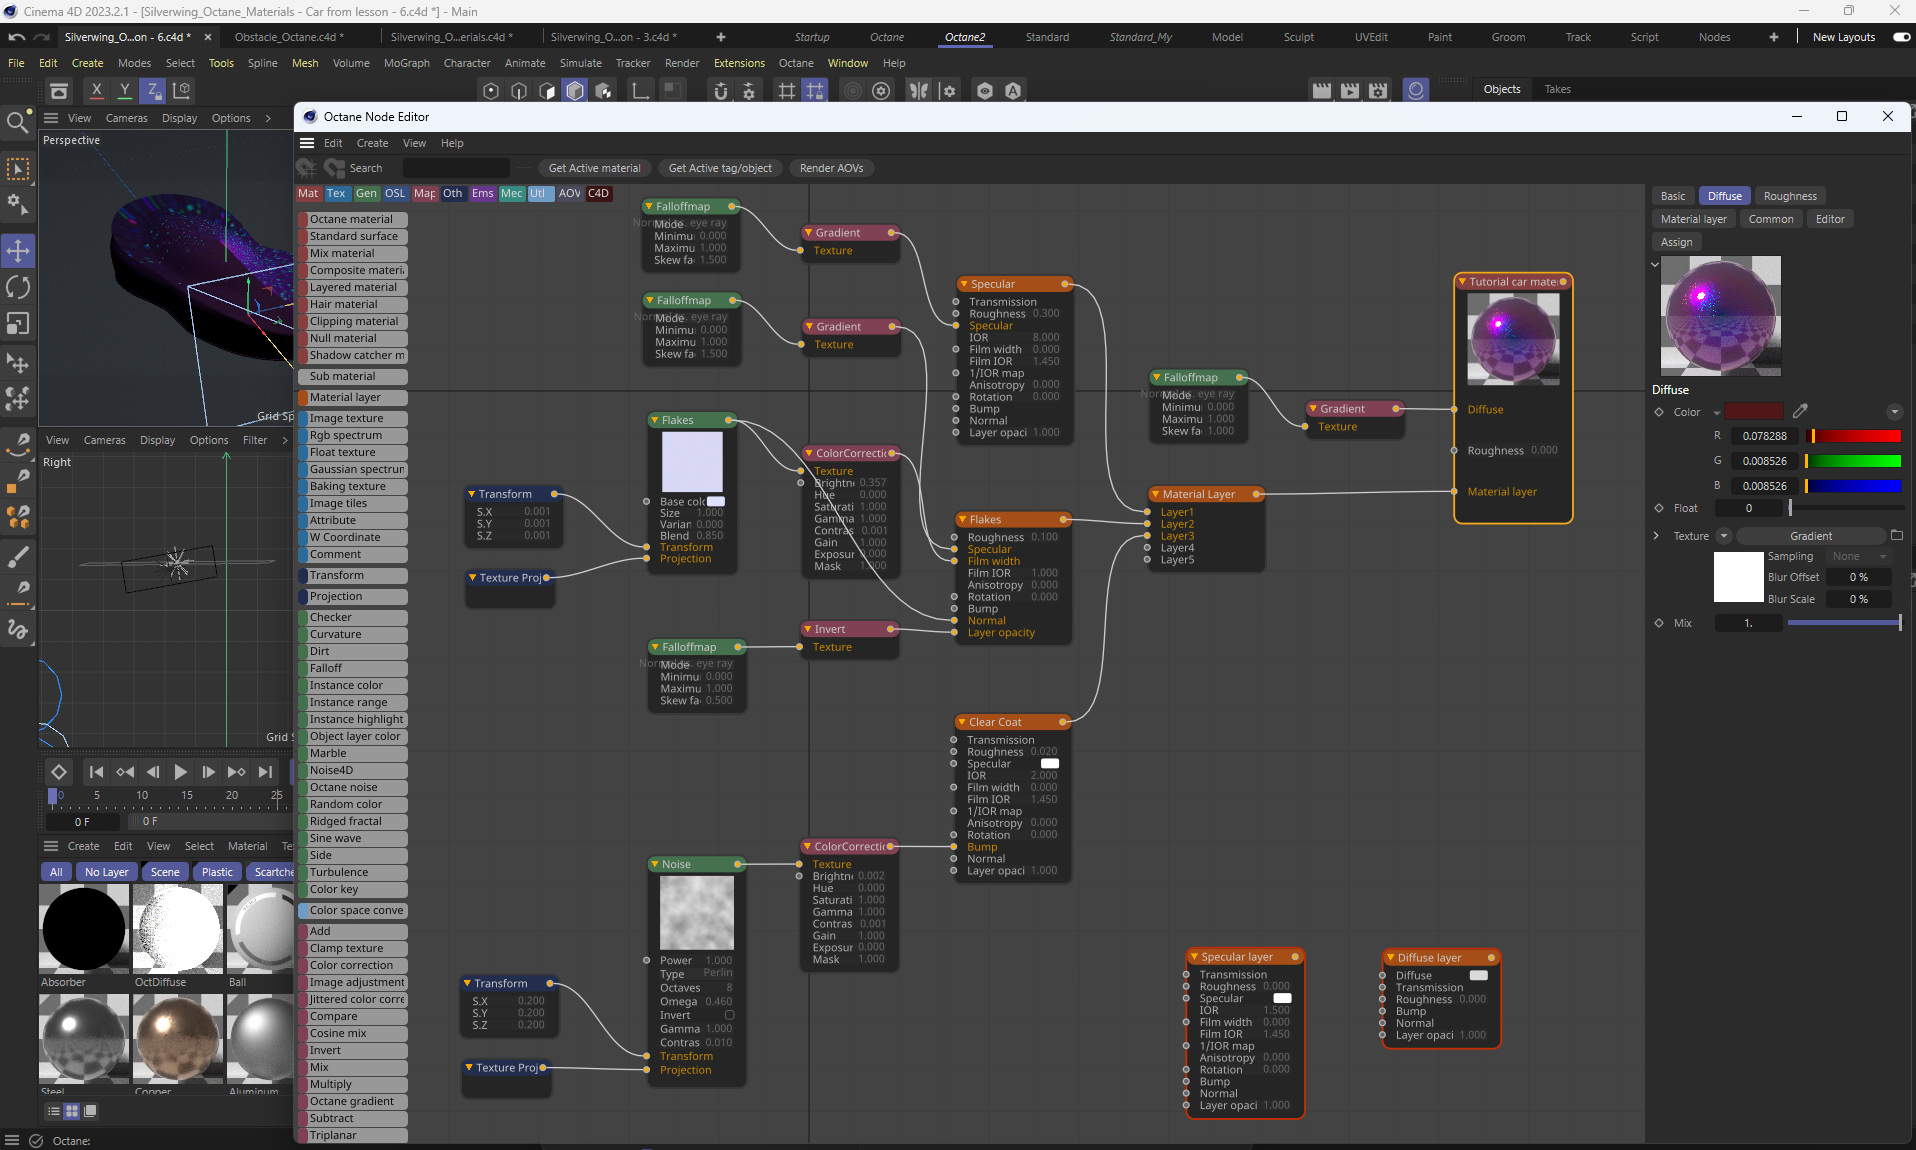Image resolution: width=1916 pixels, height=1150 pixels.
Task: Click the red R channel slider
Action: [x=1853, y=436]
